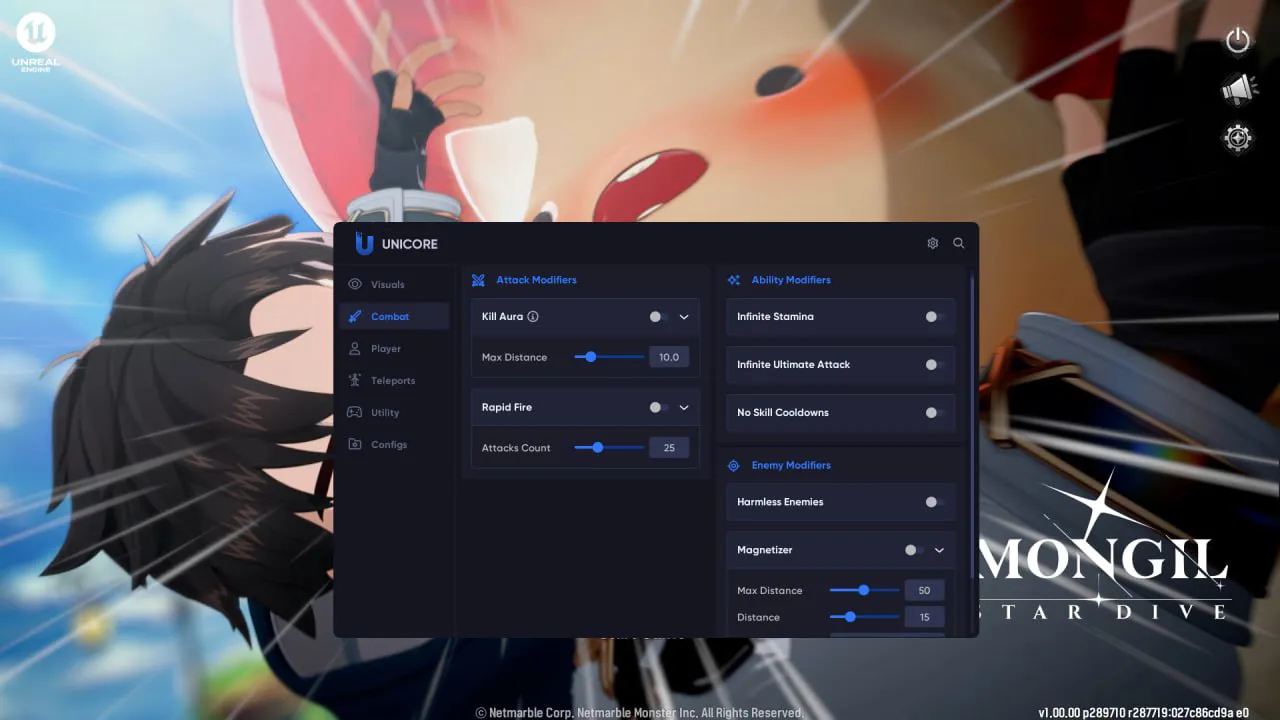This screenshot has height=720, width=1280.
Task: Open the game settings gear icon below megaphone
Action: [1238, 138]
